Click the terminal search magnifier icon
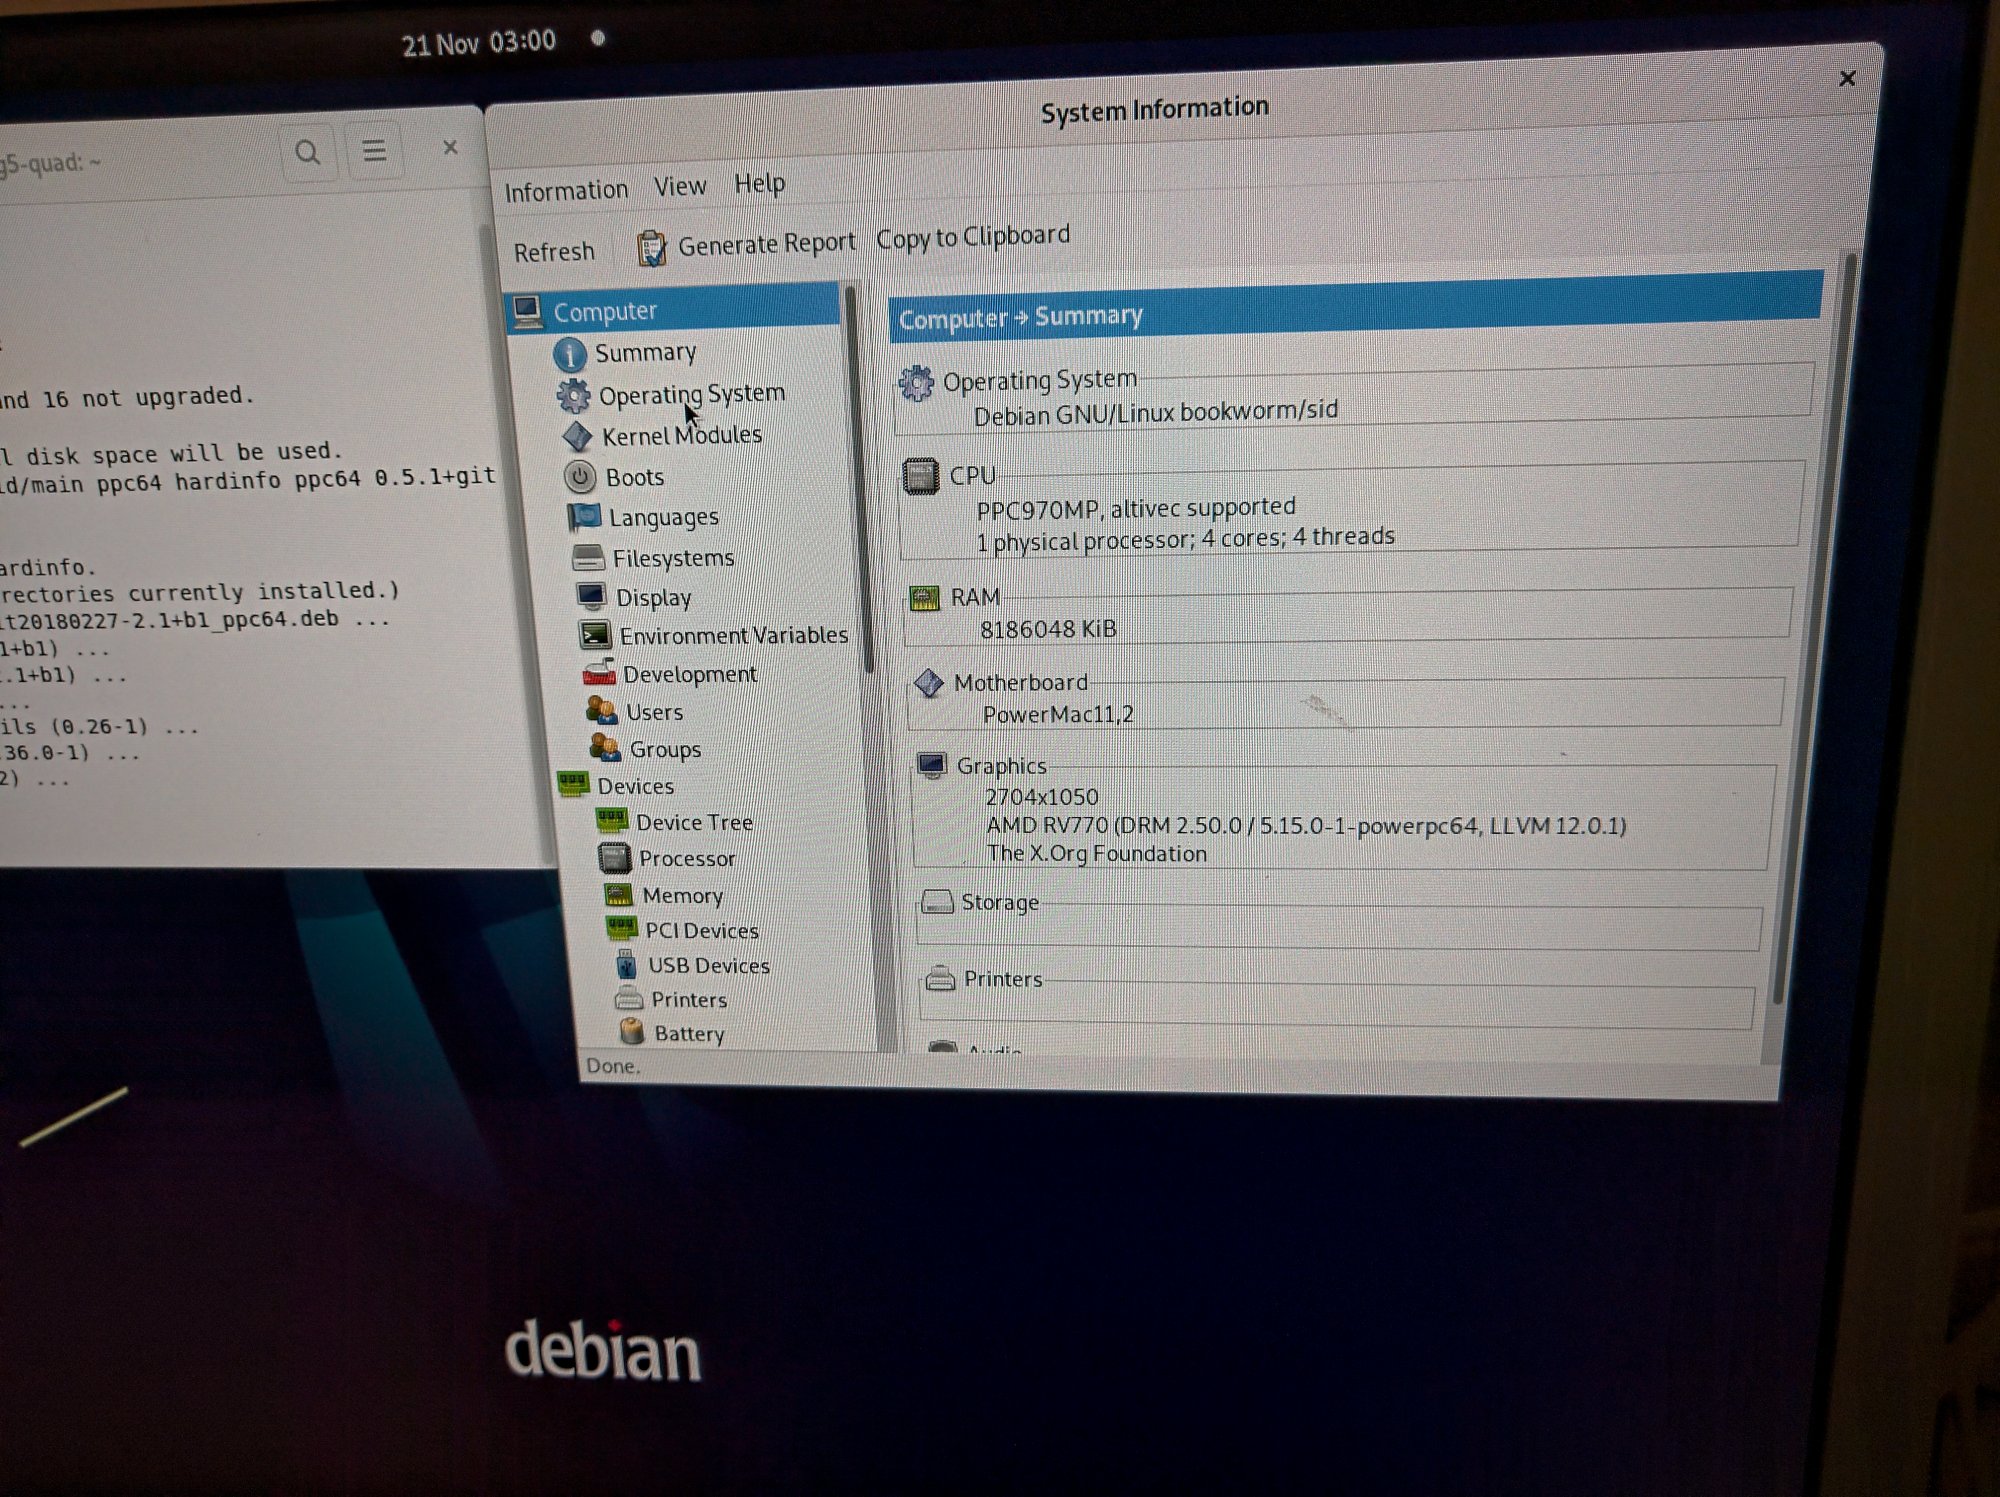The image size is (2000, 1497). pos(308,153)
